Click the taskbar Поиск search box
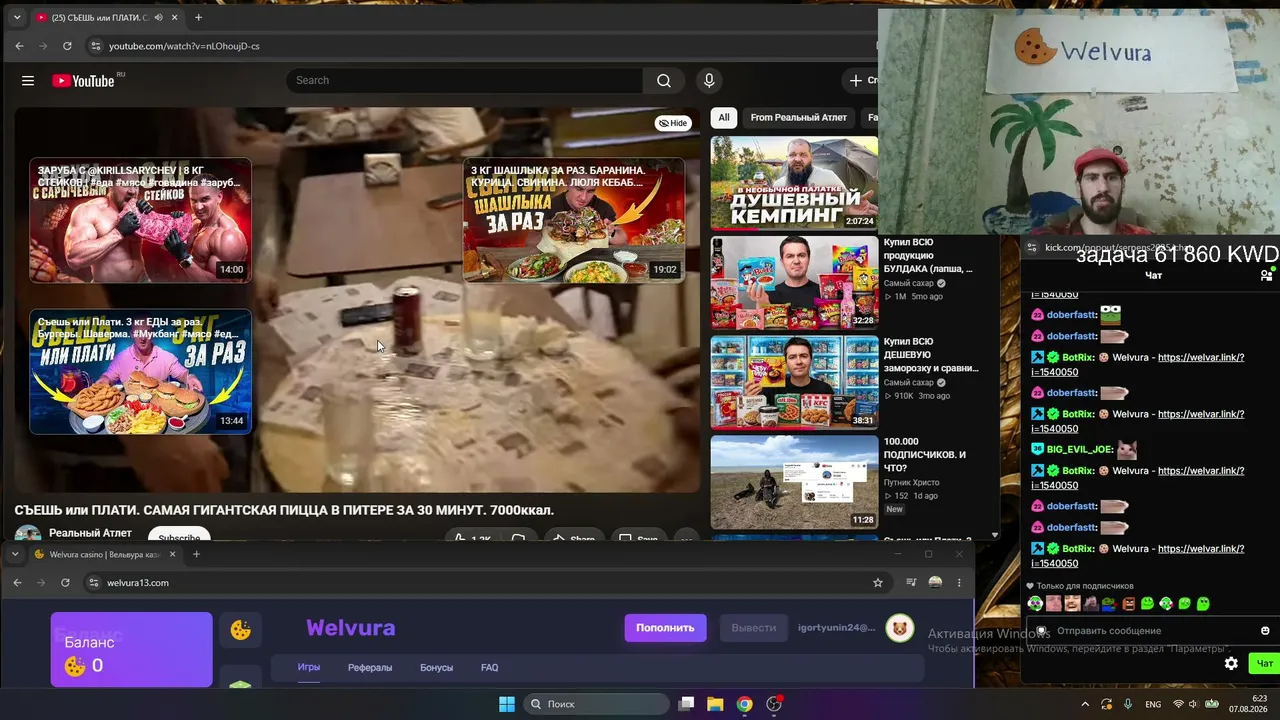This screenshot has height=720, width=1280. tap(596, 704)
